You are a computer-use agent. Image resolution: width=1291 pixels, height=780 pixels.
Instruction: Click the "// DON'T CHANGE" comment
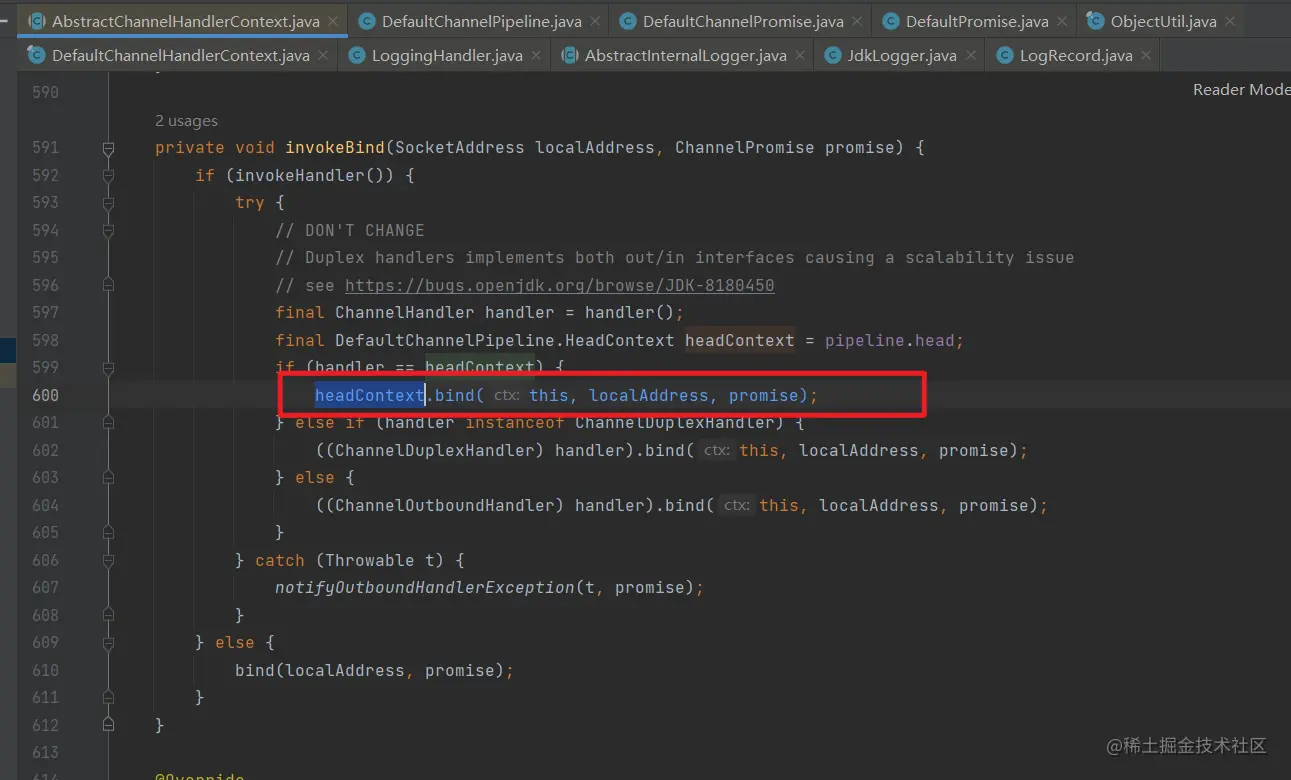[350, 230]
